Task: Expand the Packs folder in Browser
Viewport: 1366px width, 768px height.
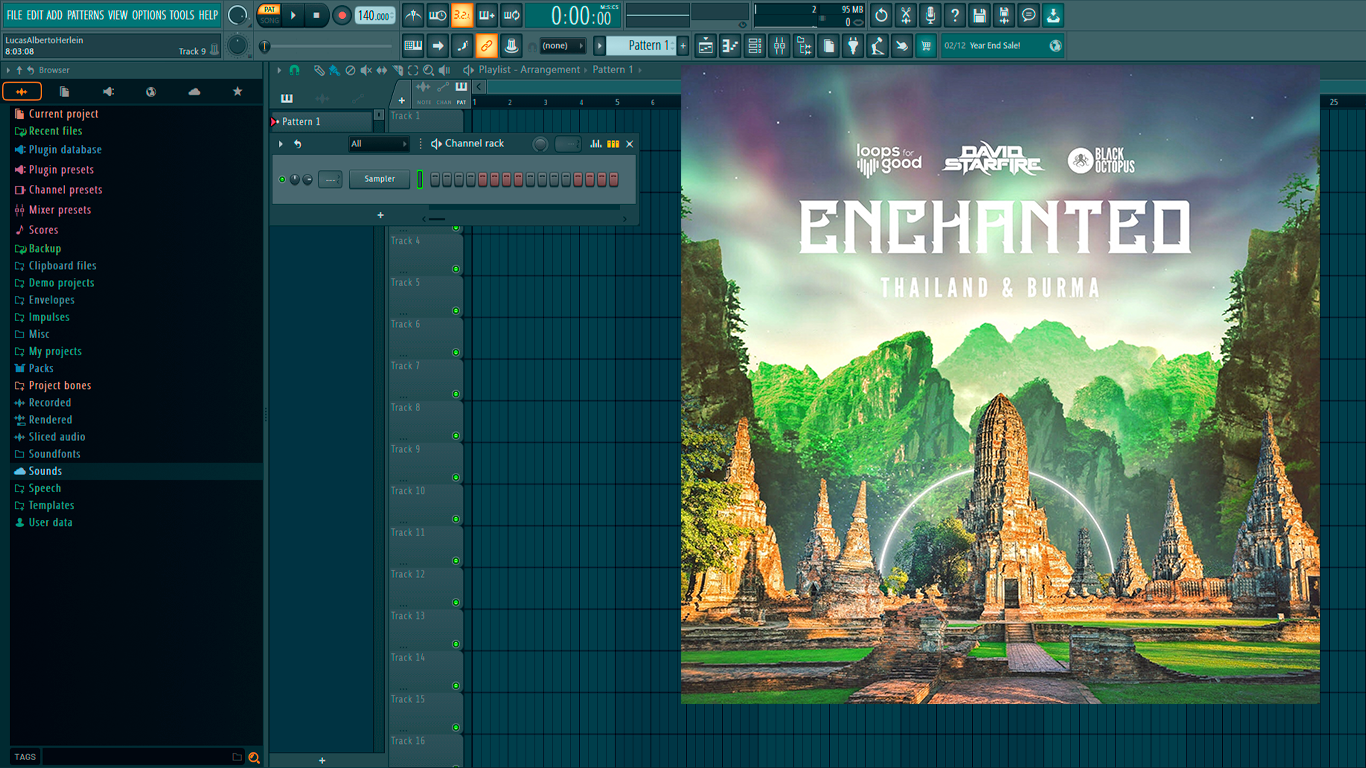Action: point(41,369)
